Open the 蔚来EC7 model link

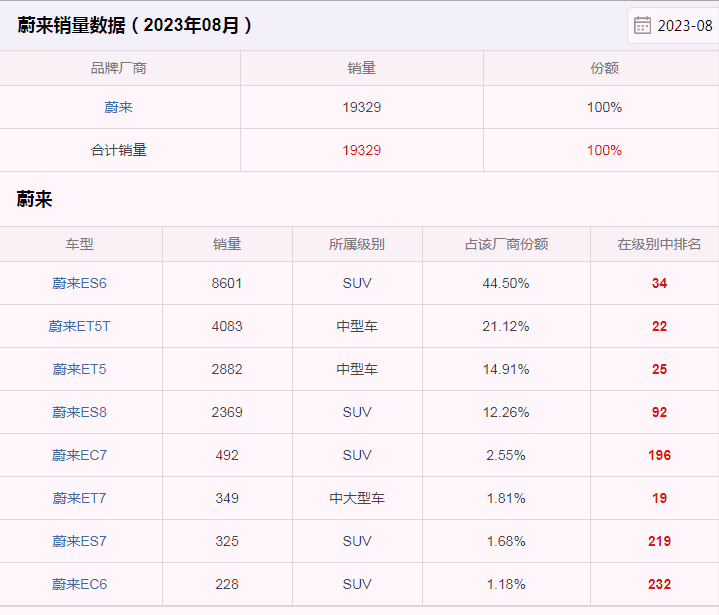[79, 455]
